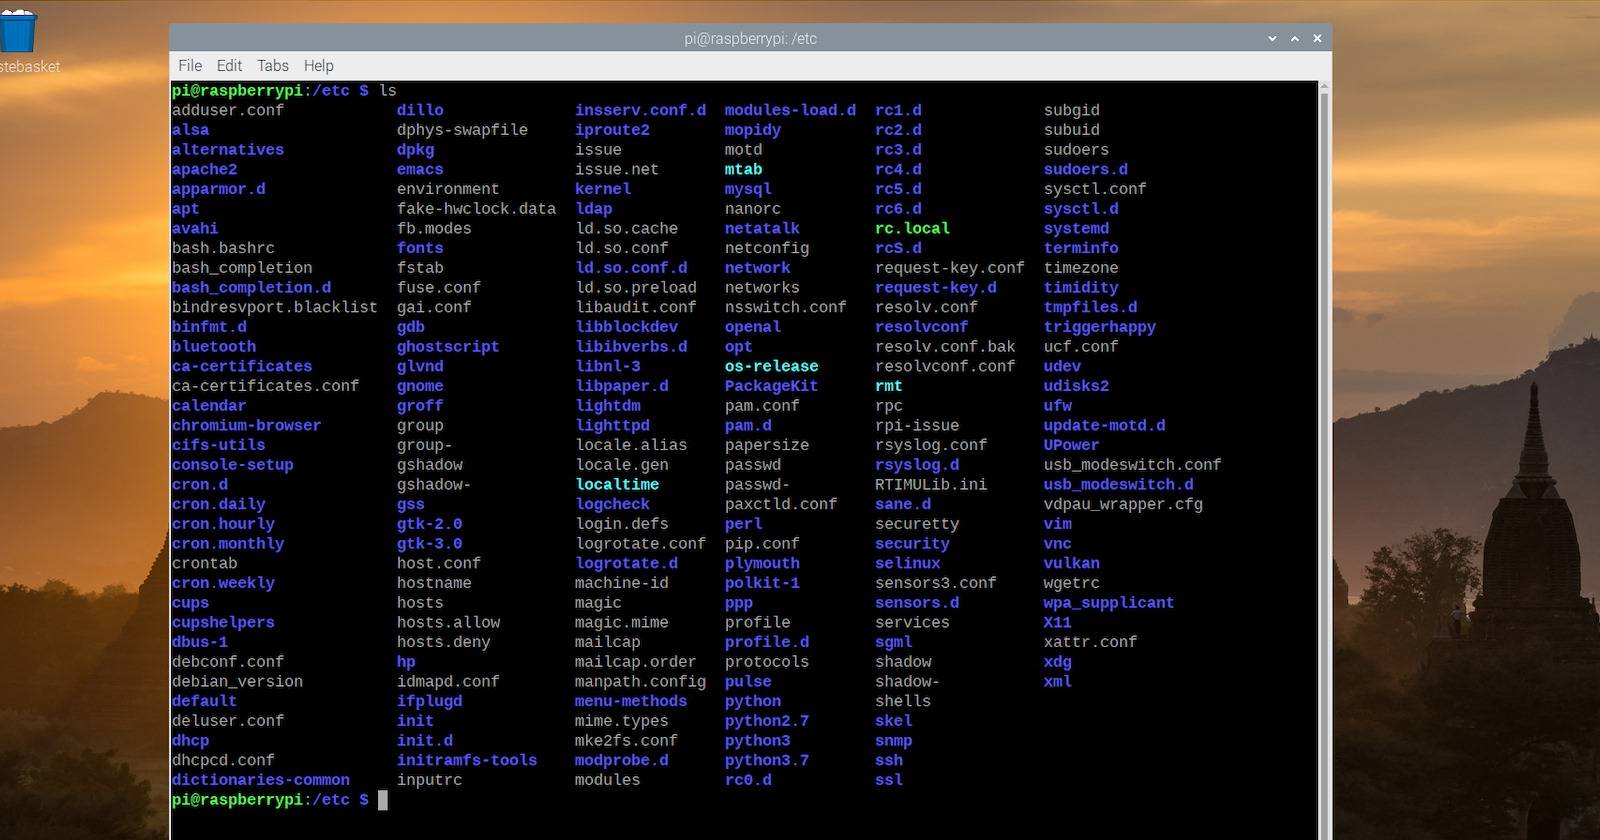
Task: Click the usb_modeswitch.conf file entry
Action: [1132, 465]
